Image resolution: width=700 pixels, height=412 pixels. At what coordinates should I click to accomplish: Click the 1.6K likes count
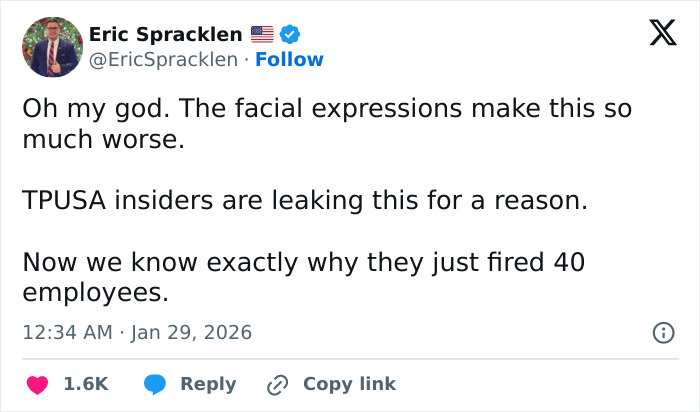coord(85,384)
